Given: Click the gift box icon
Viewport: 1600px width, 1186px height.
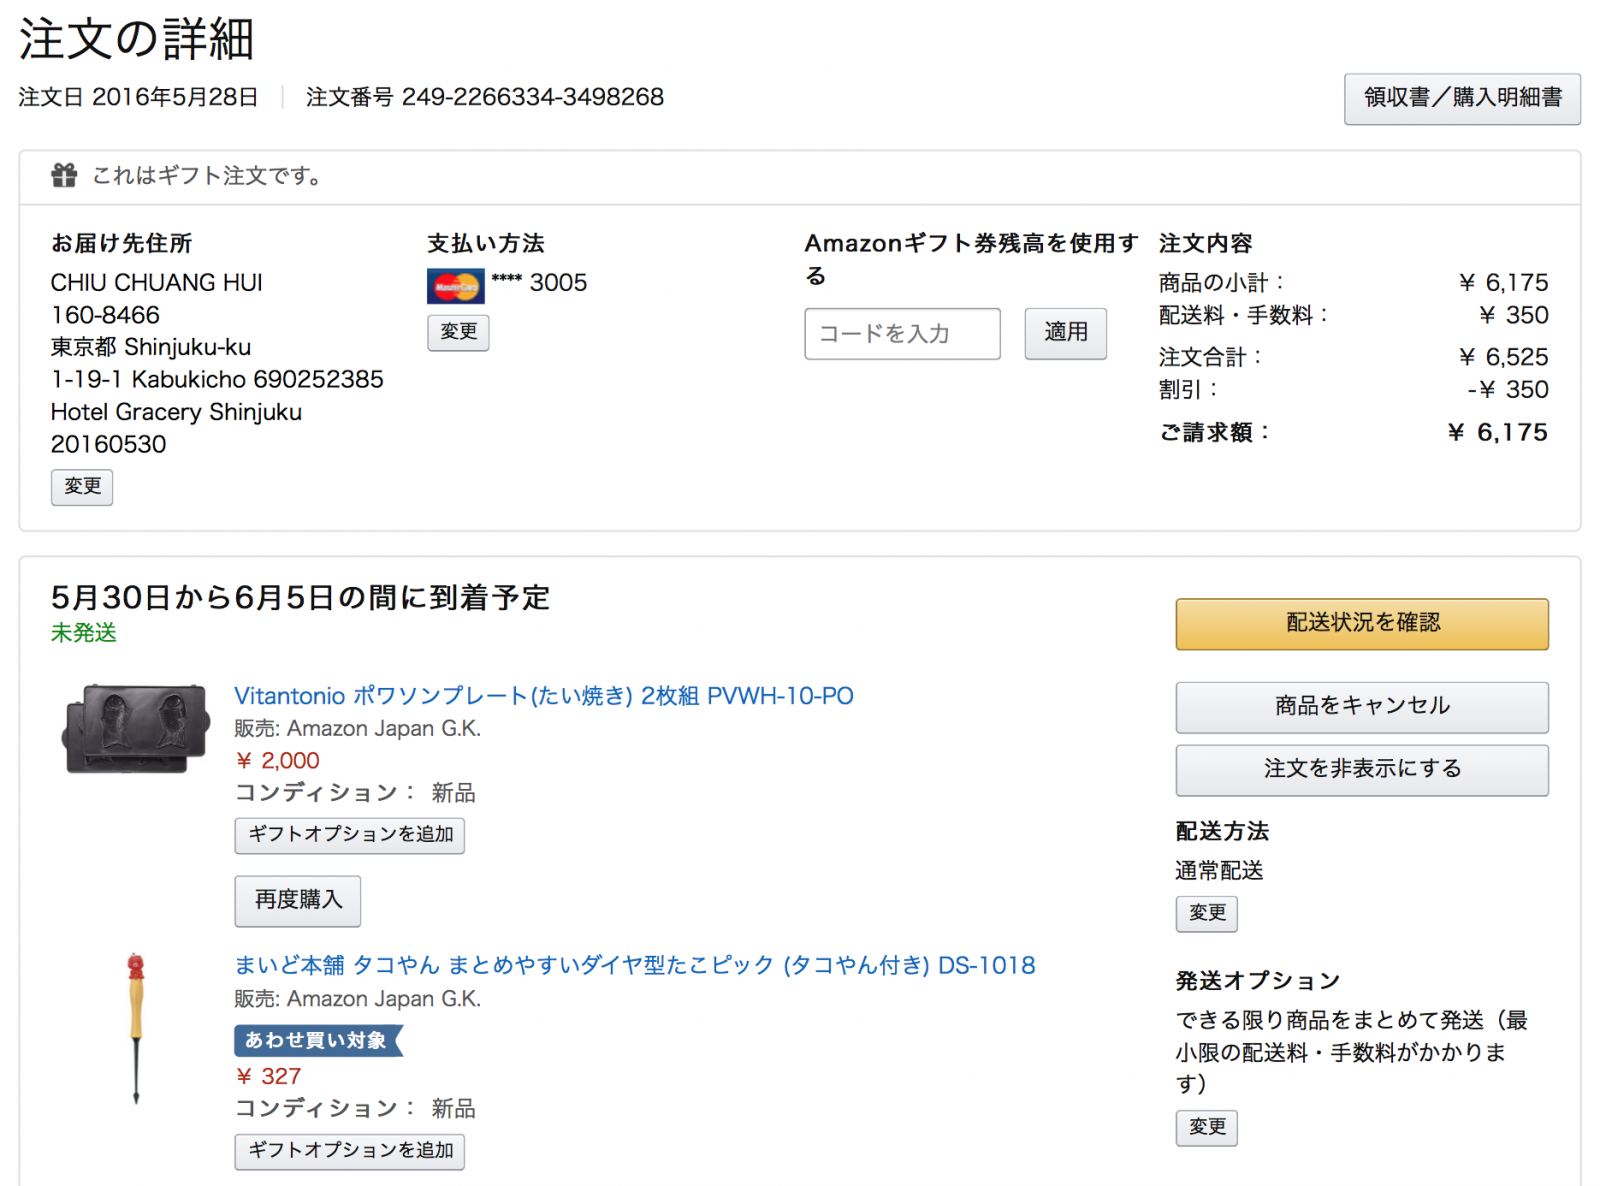Looking at the screenshot, I should tap(64, 175).
